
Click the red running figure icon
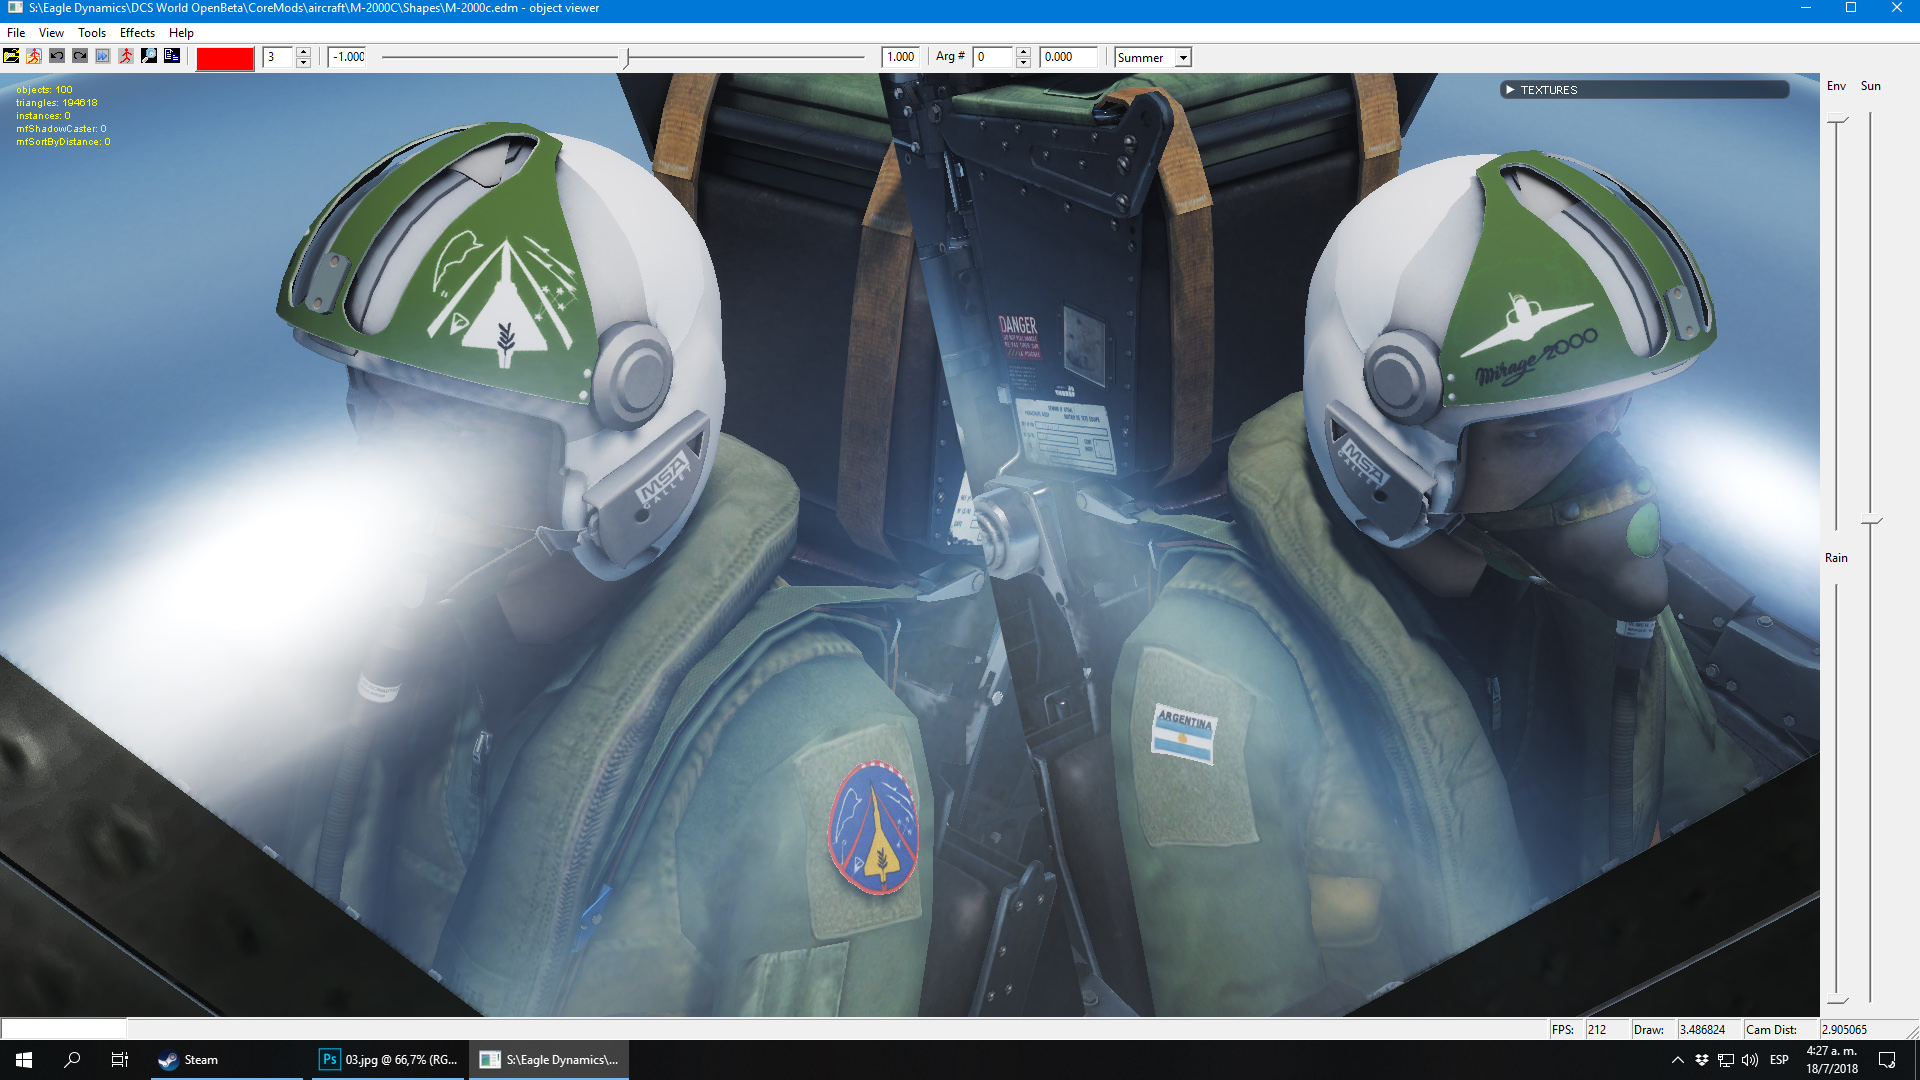(x=126, y=56)
